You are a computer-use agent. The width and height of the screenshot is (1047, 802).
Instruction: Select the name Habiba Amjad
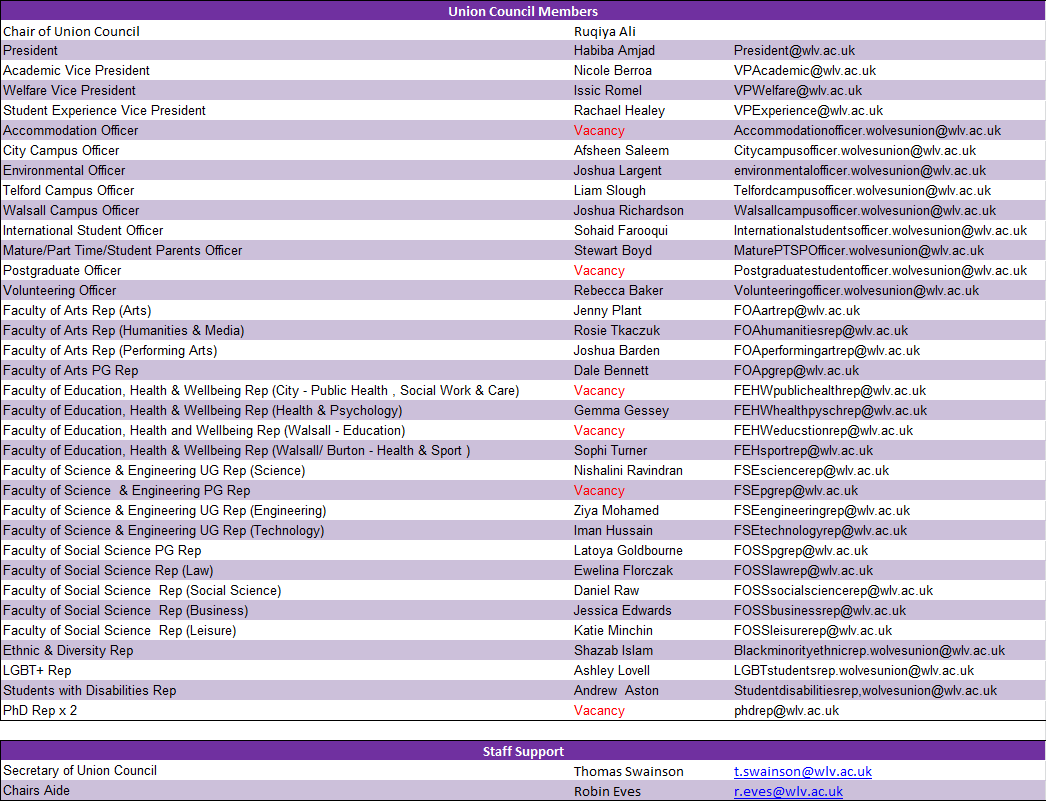pyautogui.click(x=614, y=51)
